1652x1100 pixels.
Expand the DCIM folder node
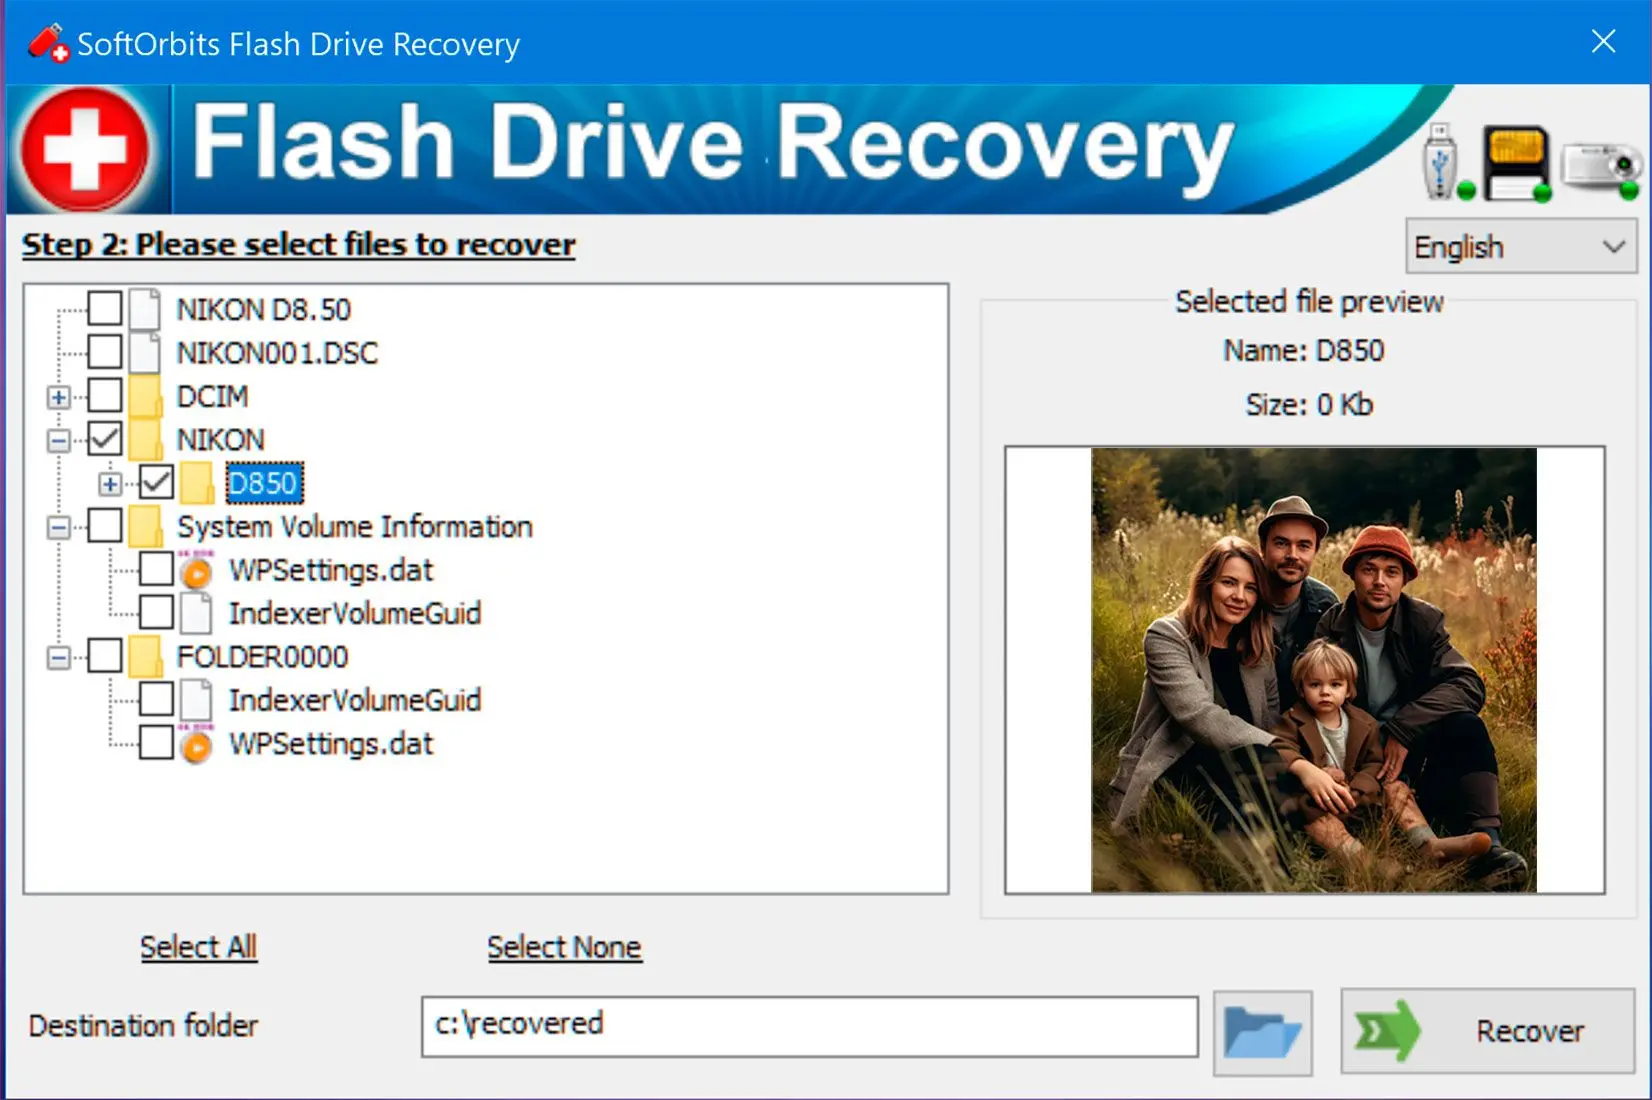click(59, 397)
